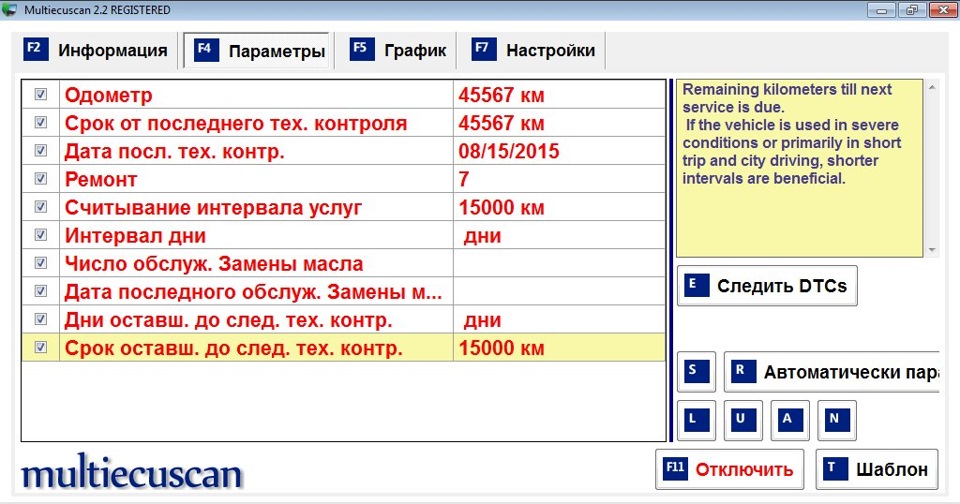Select Считывание интервала услуг row
The height and width of the screenshot is (504, 960).
(343, 208)
